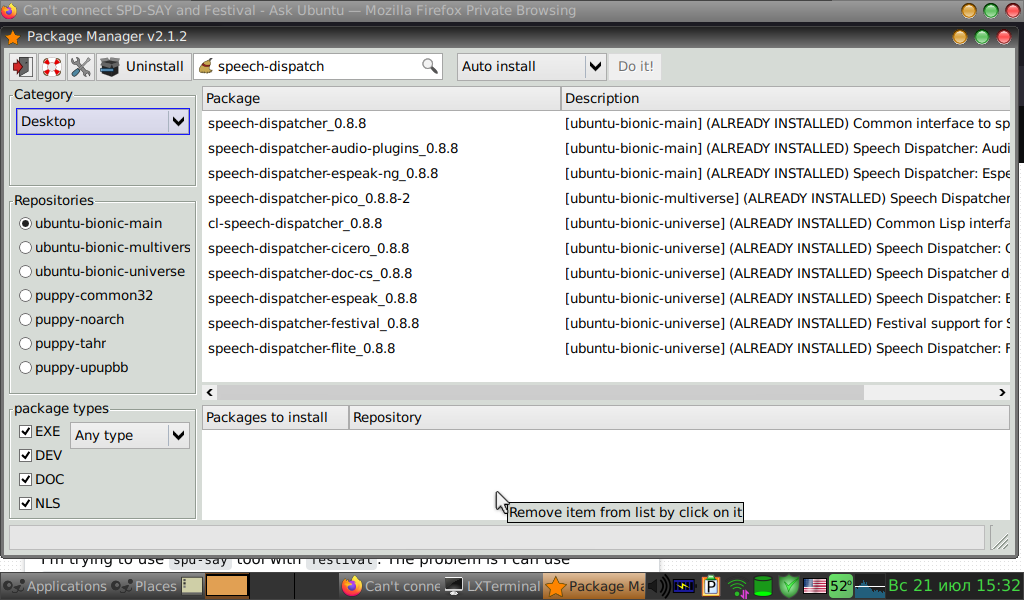Click the green storage cylinder tray icon

pos(763,586)
